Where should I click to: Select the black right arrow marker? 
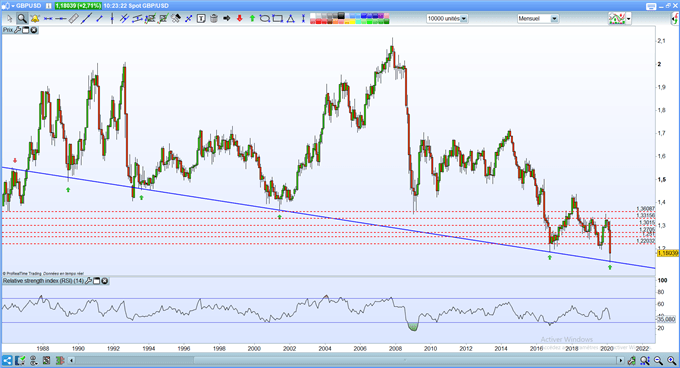[x=226, y=19]
